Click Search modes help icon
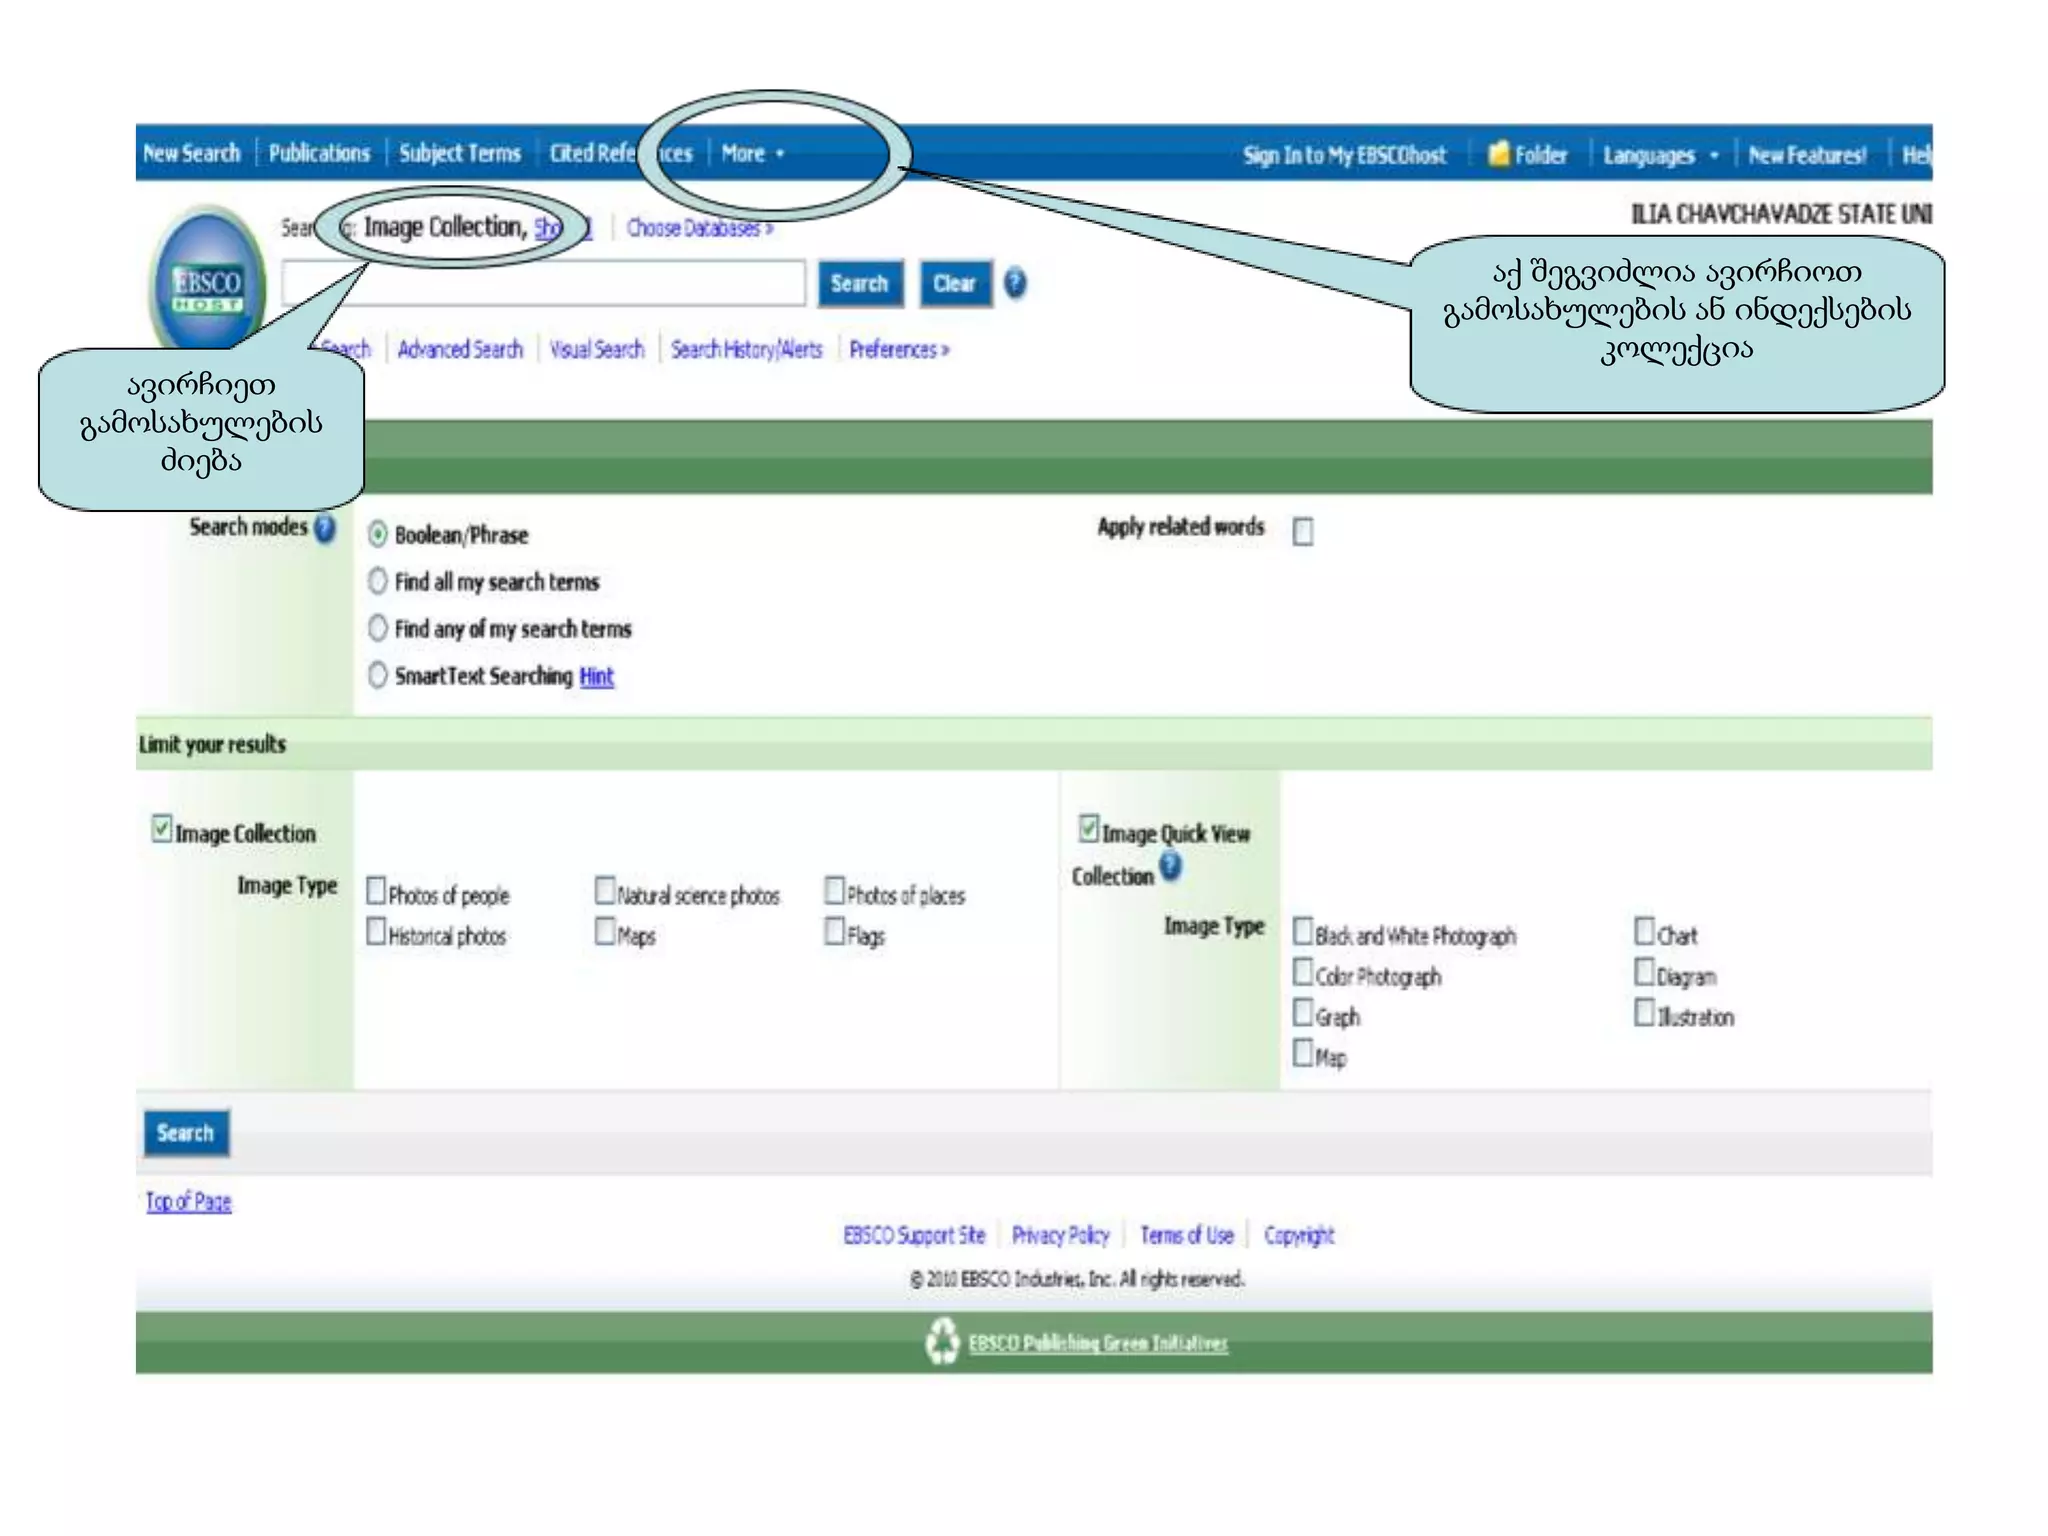2048x1536 pixels. coord(325,527)
